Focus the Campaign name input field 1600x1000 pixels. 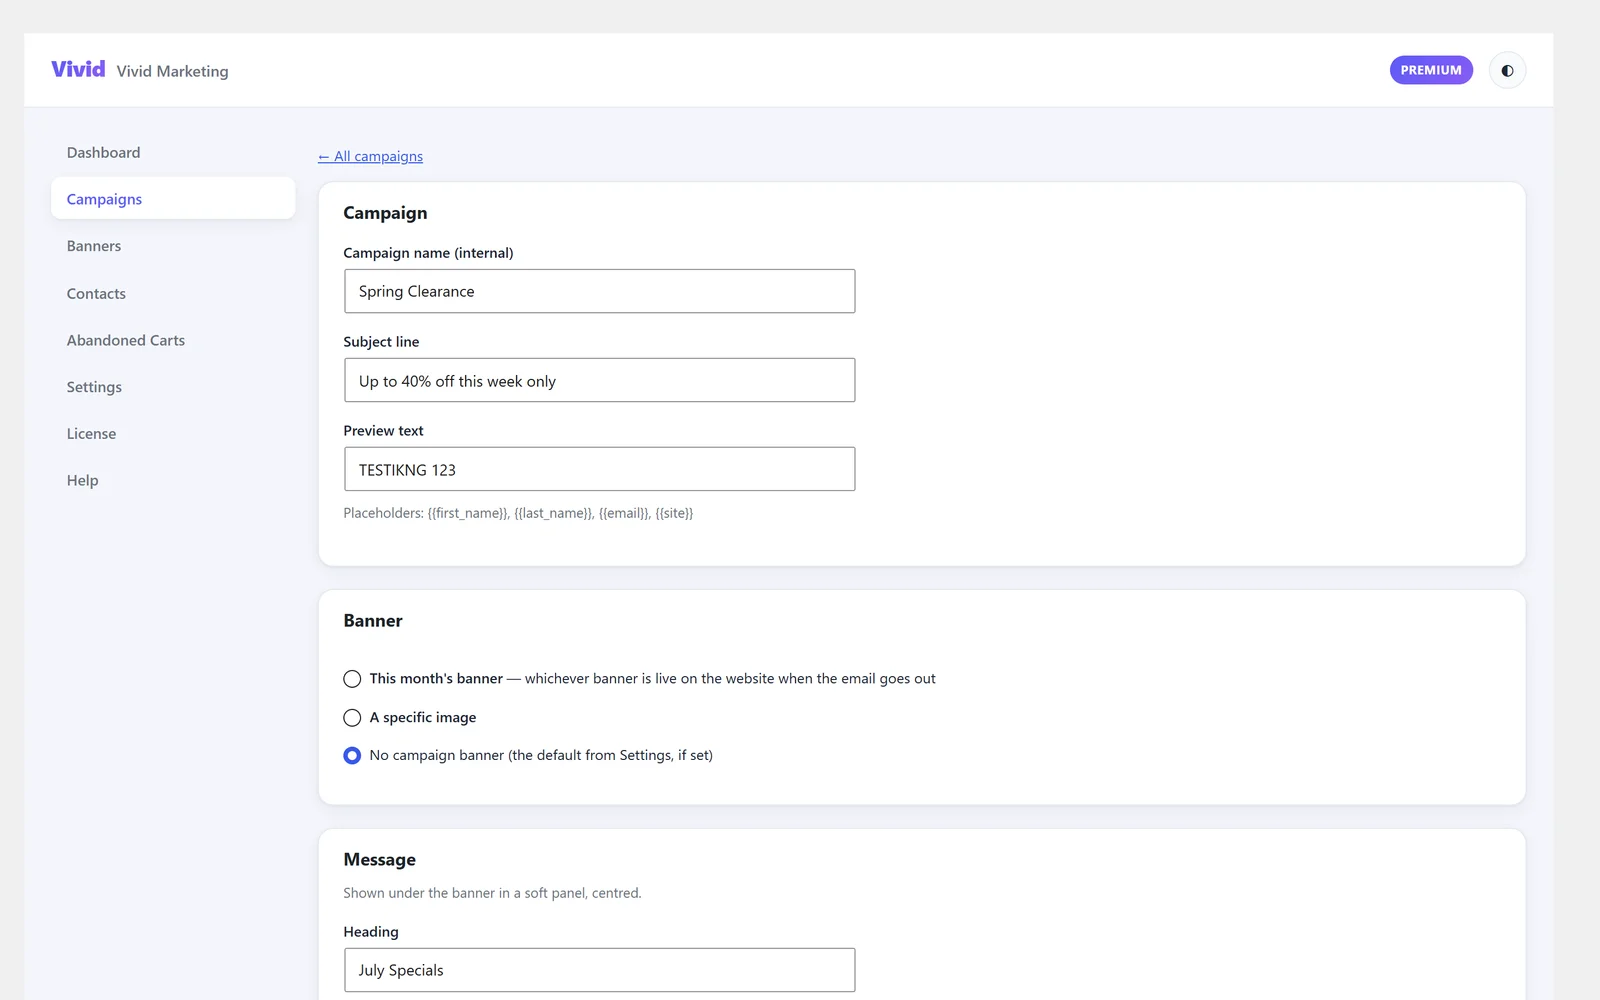click(600, 291)
